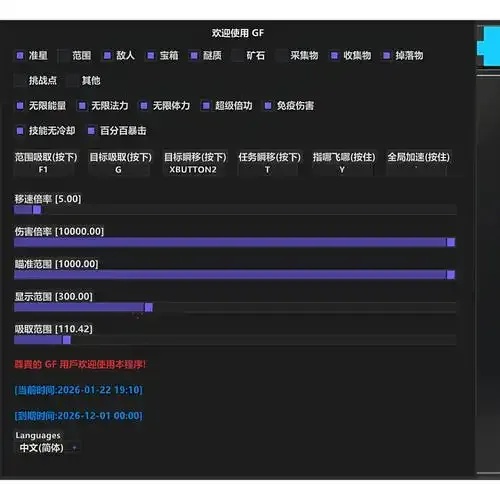Toggle 技能无冷却 checkbox
The height and width of the screenshot is (500, 500).
coord(20,131)
